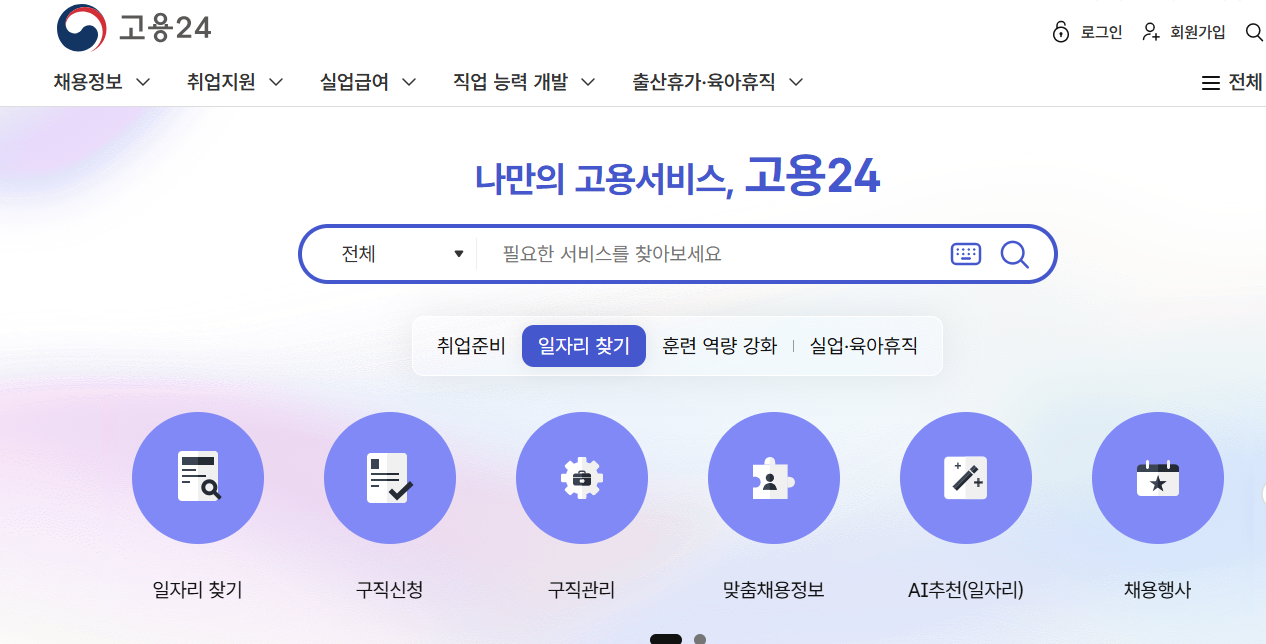This screenshot has width=1266, height=644.
Task: Click the 전체 menu text in header
Action: pyautogui.click(x=1245, y=83)
